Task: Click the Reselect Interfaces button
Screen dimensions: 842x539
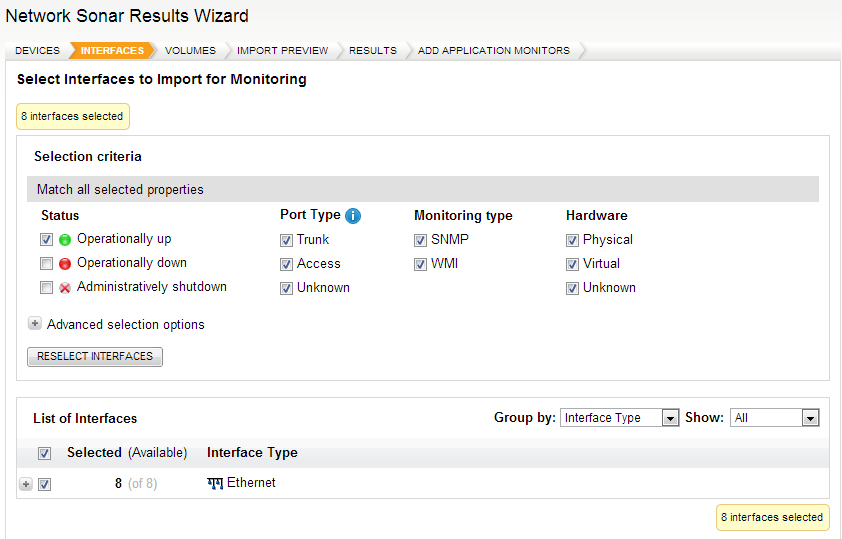Action: pos(95,356)
